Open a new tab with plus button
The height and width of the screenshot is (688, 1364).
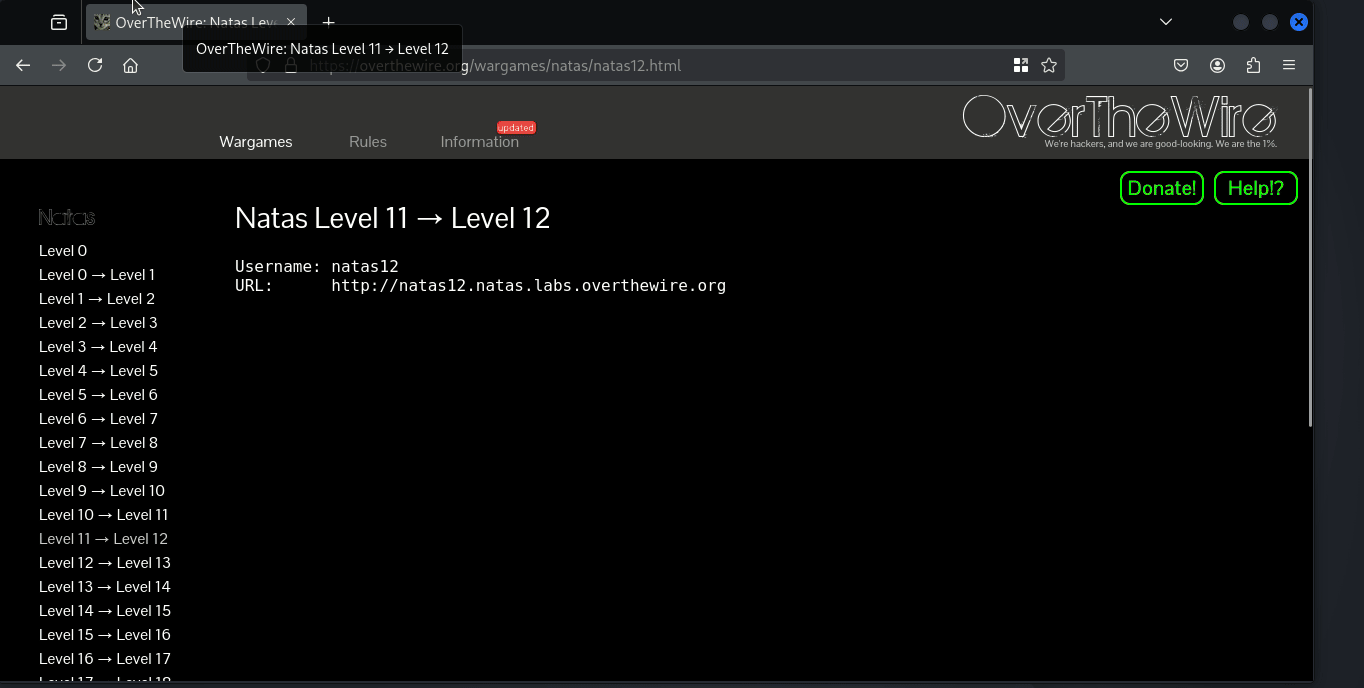pyautogui.click(x=328, y=22)
